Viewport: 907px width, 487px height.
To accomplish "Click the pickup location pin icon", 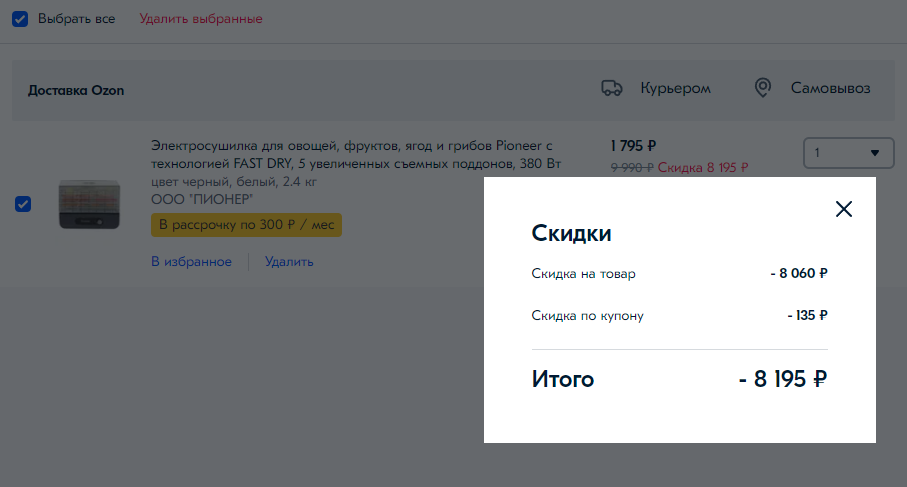I will click(x=763, y=88).
